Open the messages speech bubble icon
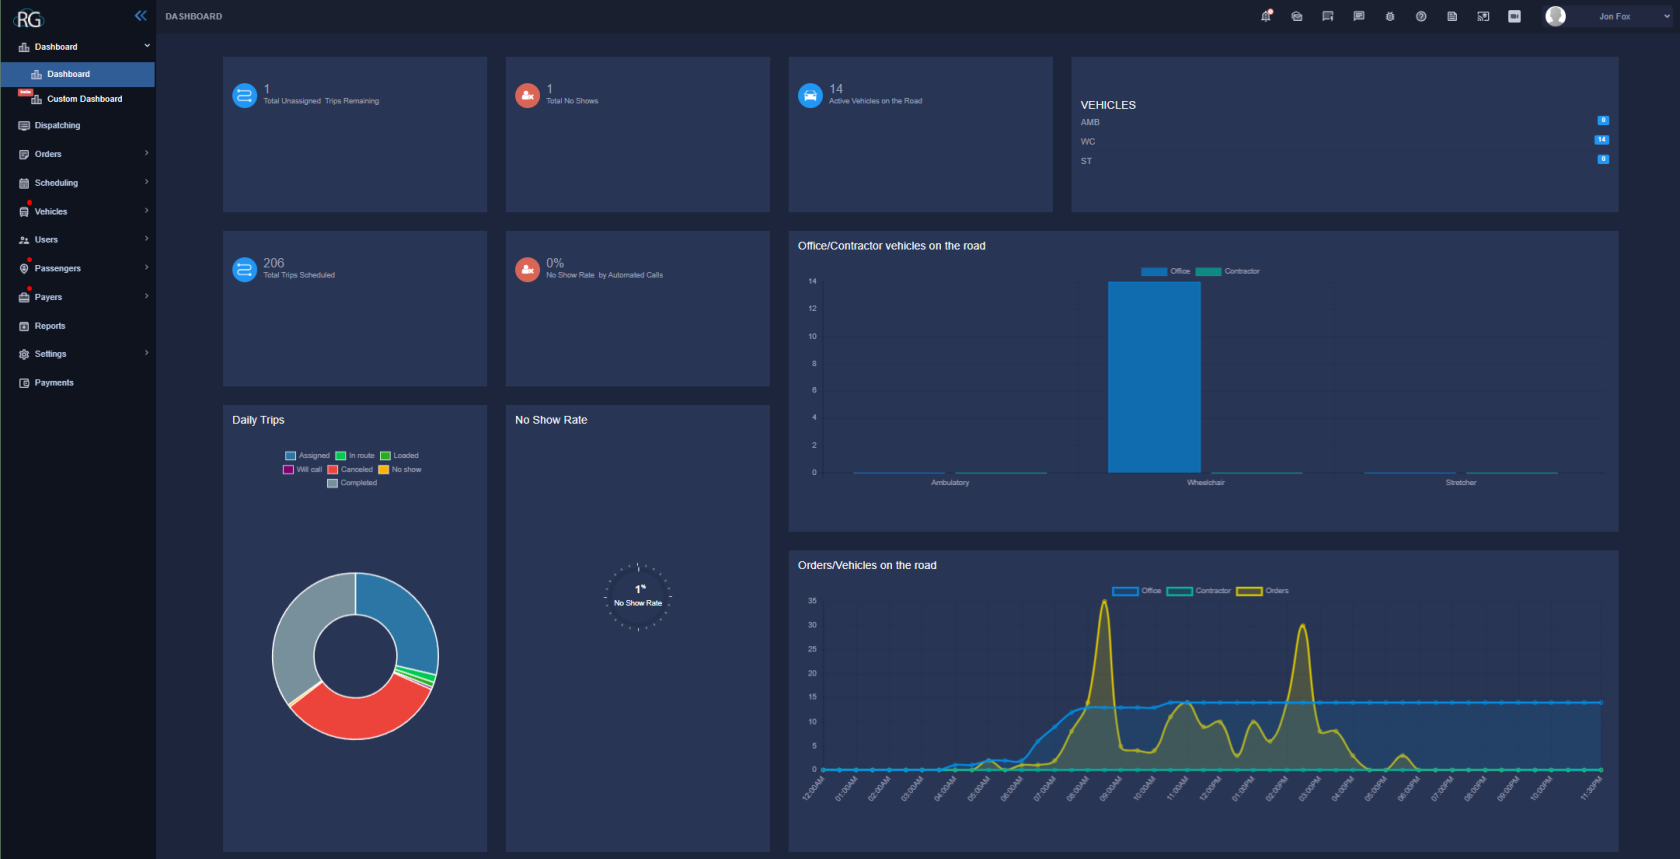The height and width of the screenshot is (859, 1680). 1359,16
